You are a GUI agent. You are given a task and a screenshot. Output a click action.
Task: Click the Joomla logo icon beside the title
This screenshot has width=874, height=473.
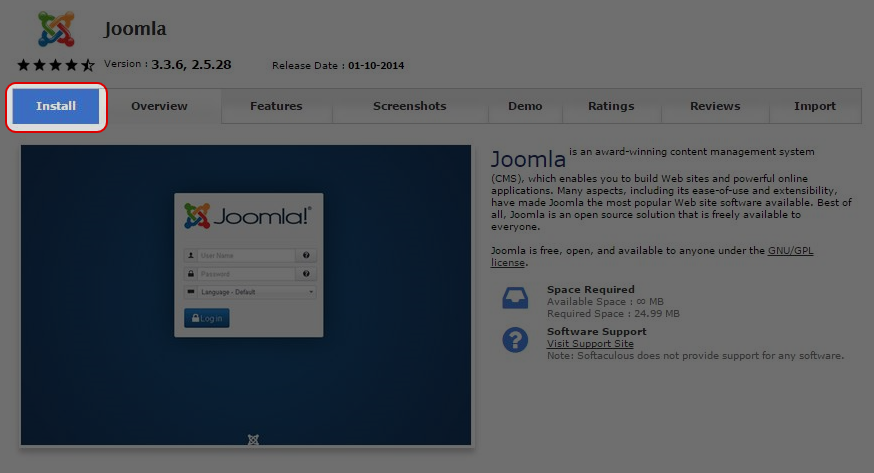pos(56,28)
